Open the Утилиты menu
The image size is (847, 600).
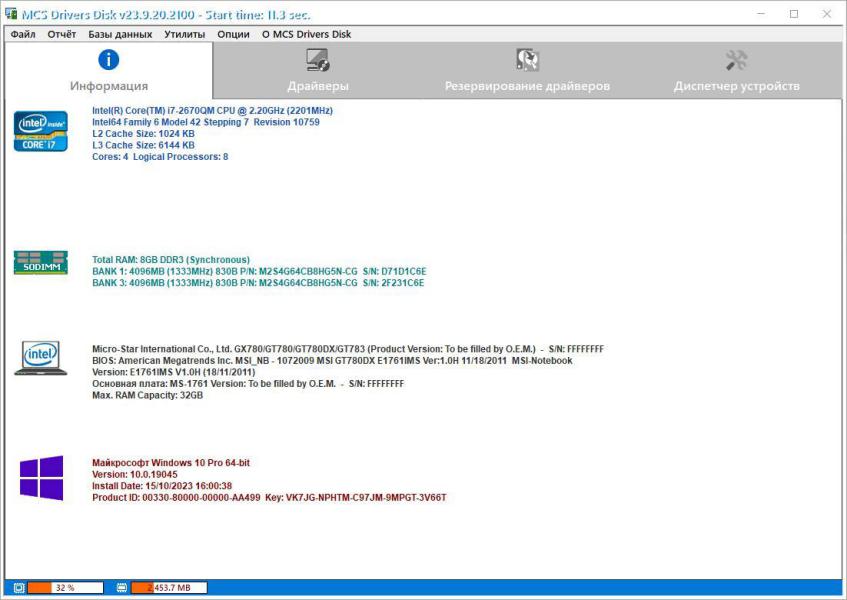(185, 35)
